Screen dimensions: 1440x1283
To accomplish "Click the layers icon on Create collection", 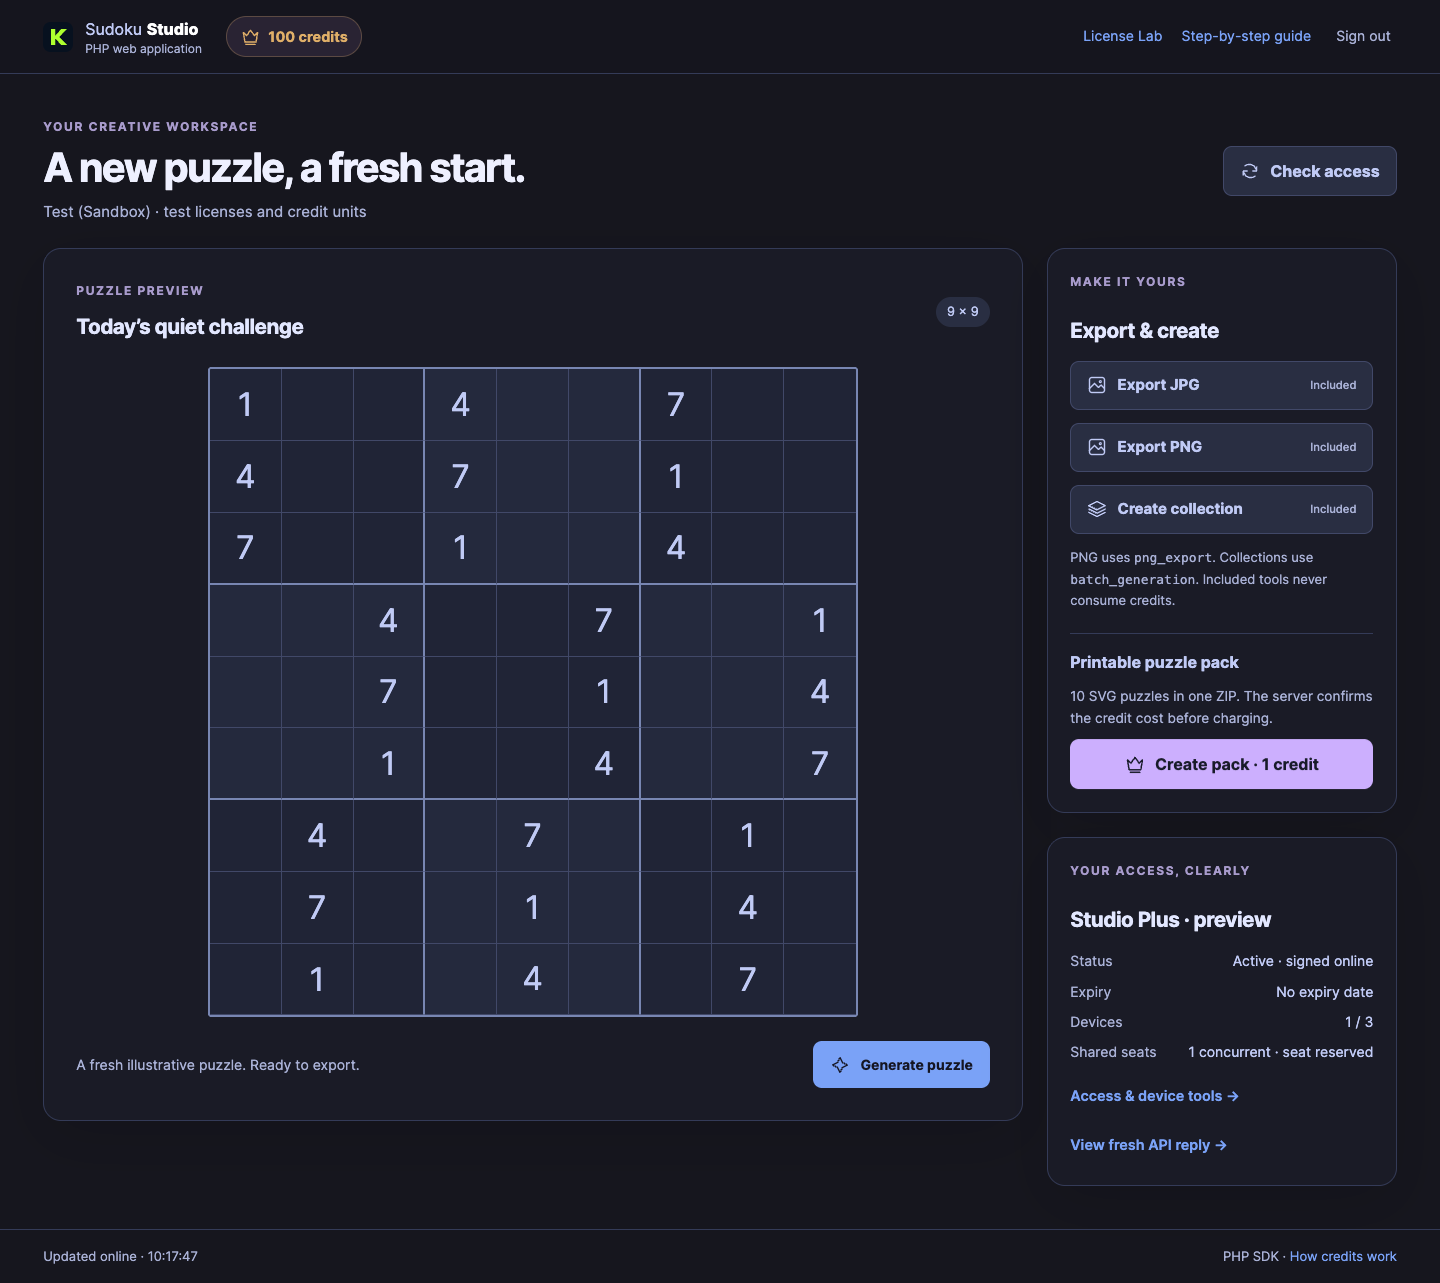I will 1097,509.
